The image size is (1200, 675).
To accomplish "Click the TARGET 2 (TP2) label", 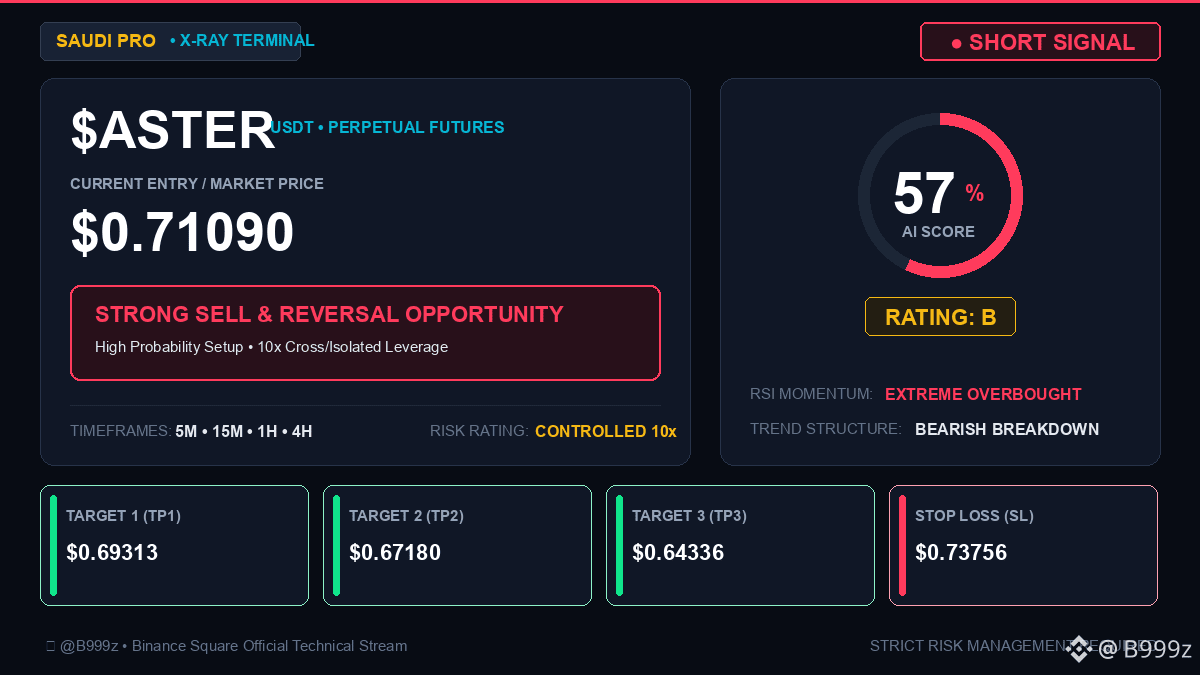I will (406, 516).
